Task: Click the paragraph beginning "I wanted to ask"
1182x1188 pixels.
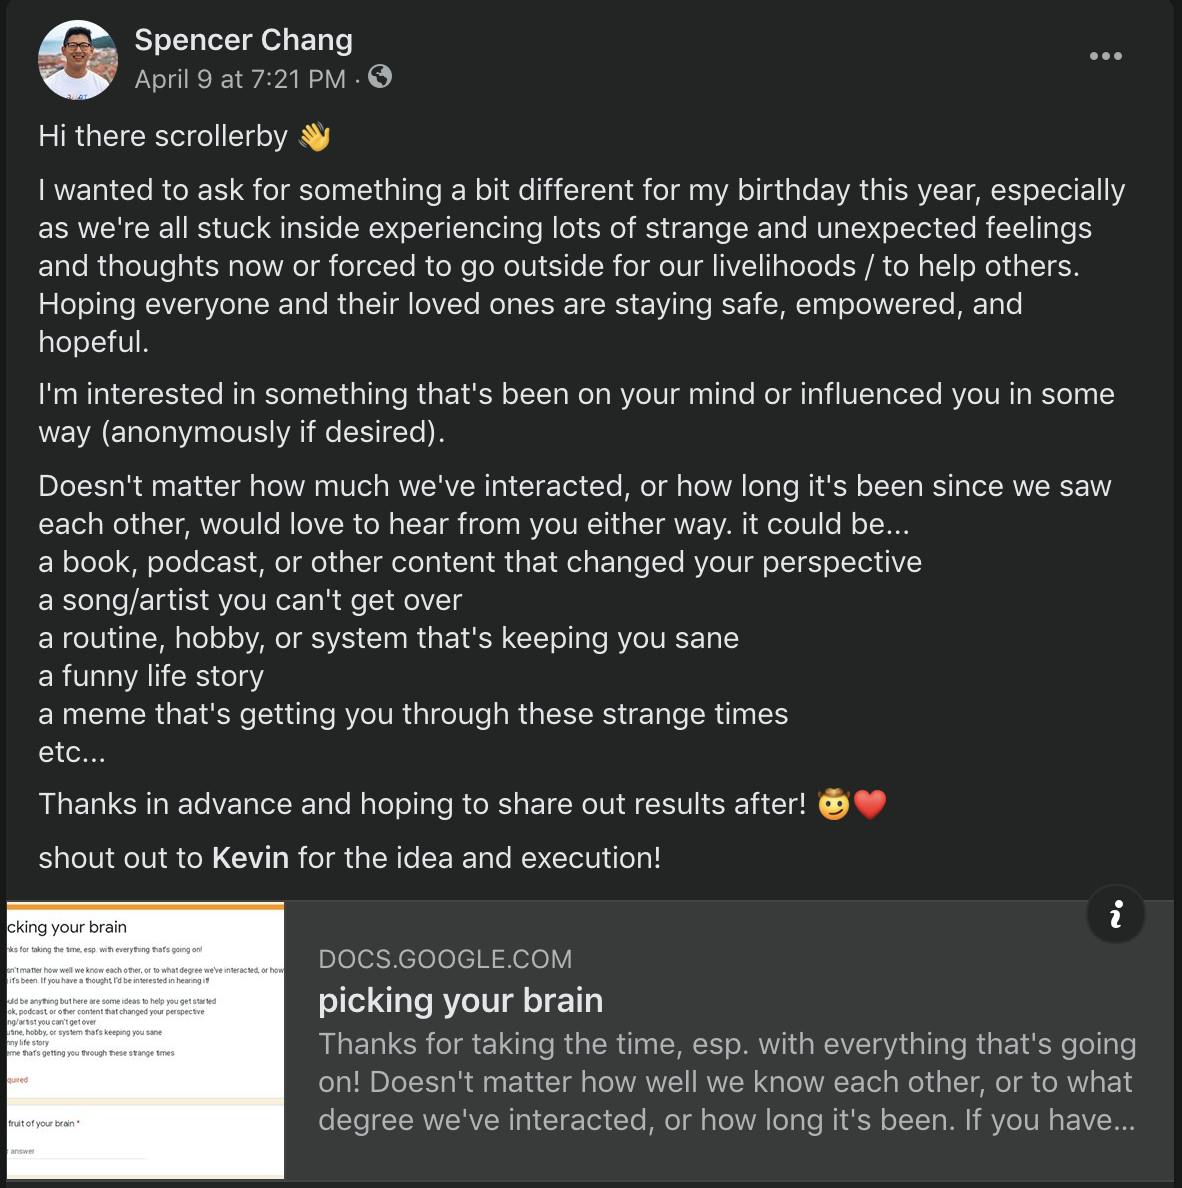Action: point(582,266)
